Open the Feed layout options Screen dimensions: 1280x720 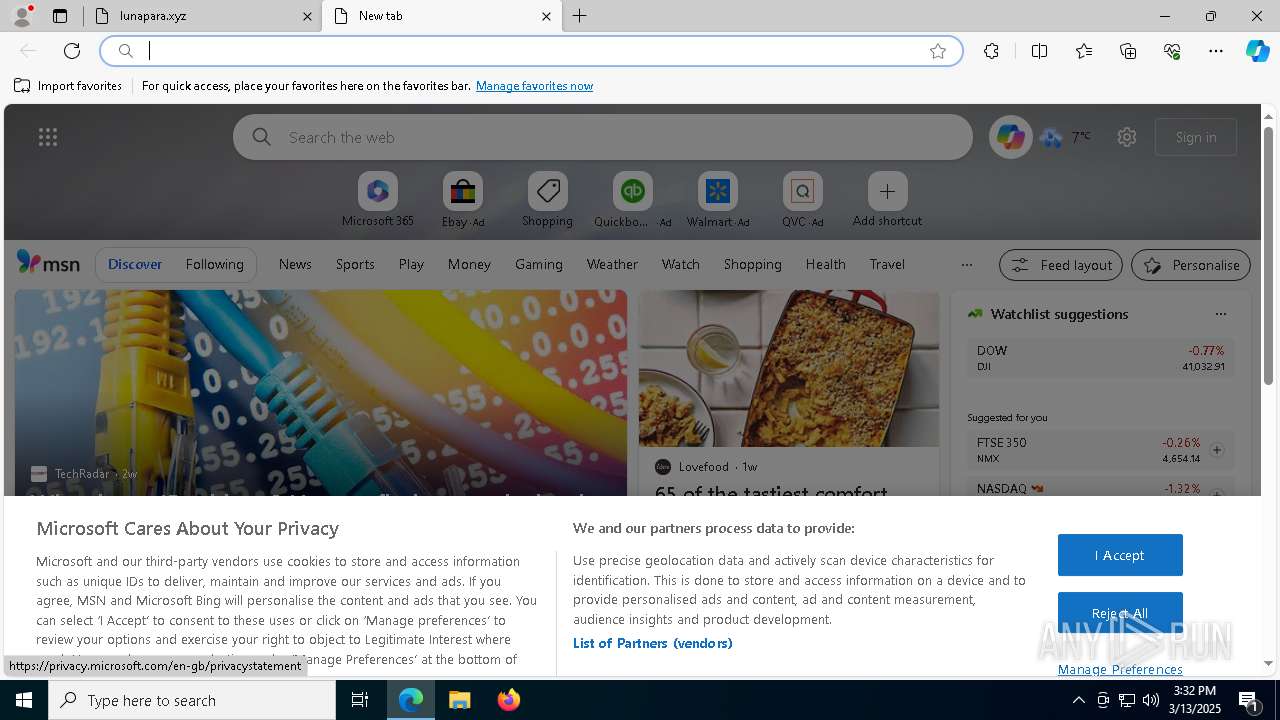click(x=1061, y=265)
